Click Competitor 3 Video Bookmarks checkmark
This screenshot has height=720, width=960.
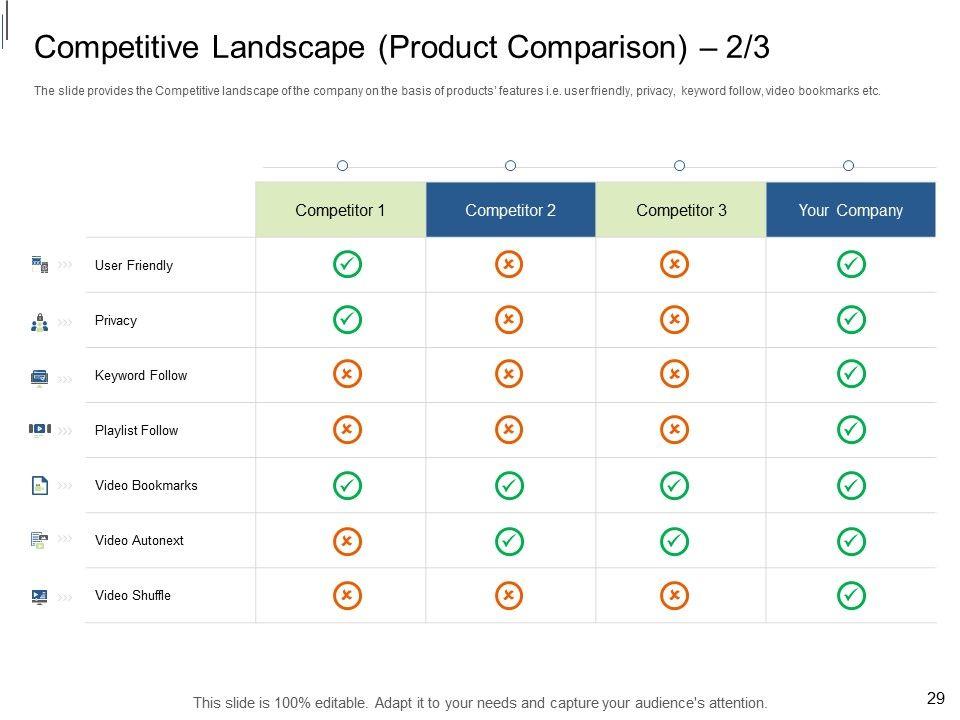click(675, 485)
